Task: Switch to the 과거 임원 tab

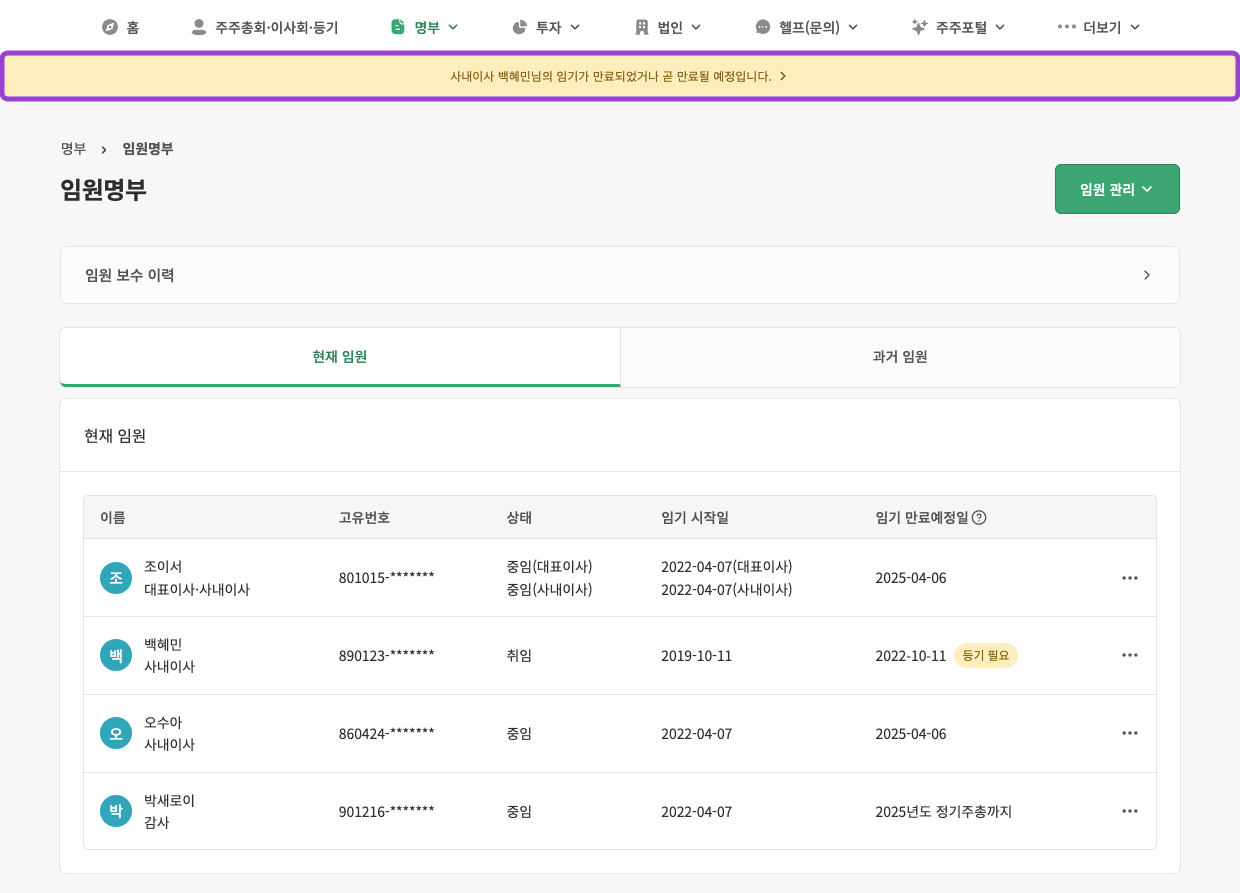Action: tap(899, 357)
